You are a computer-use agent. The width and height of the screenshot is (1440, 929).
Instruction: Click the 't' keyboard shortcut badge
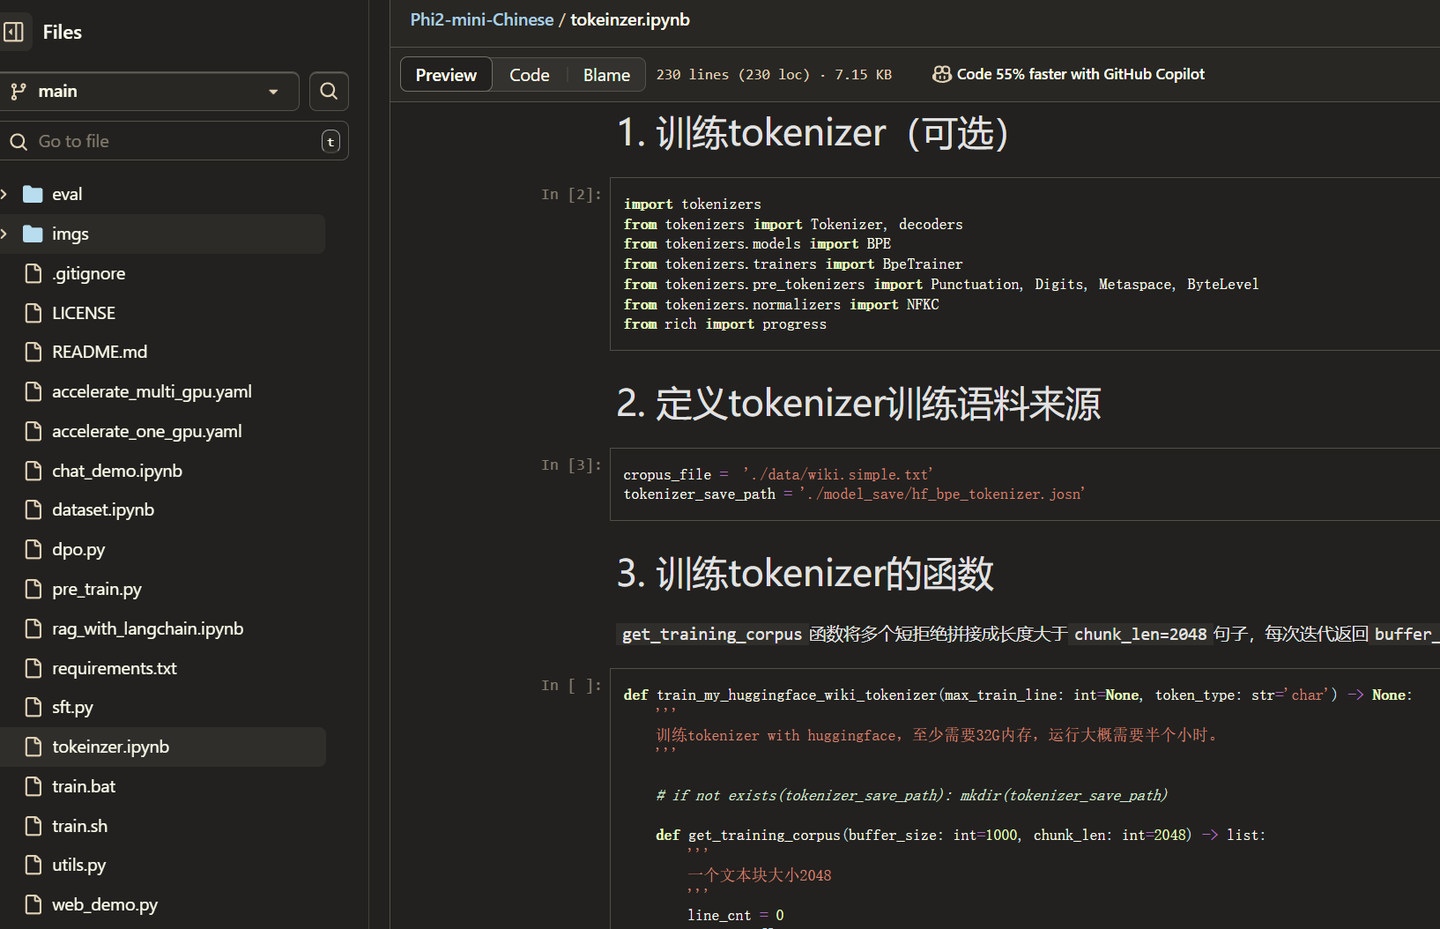pos(330,142)
